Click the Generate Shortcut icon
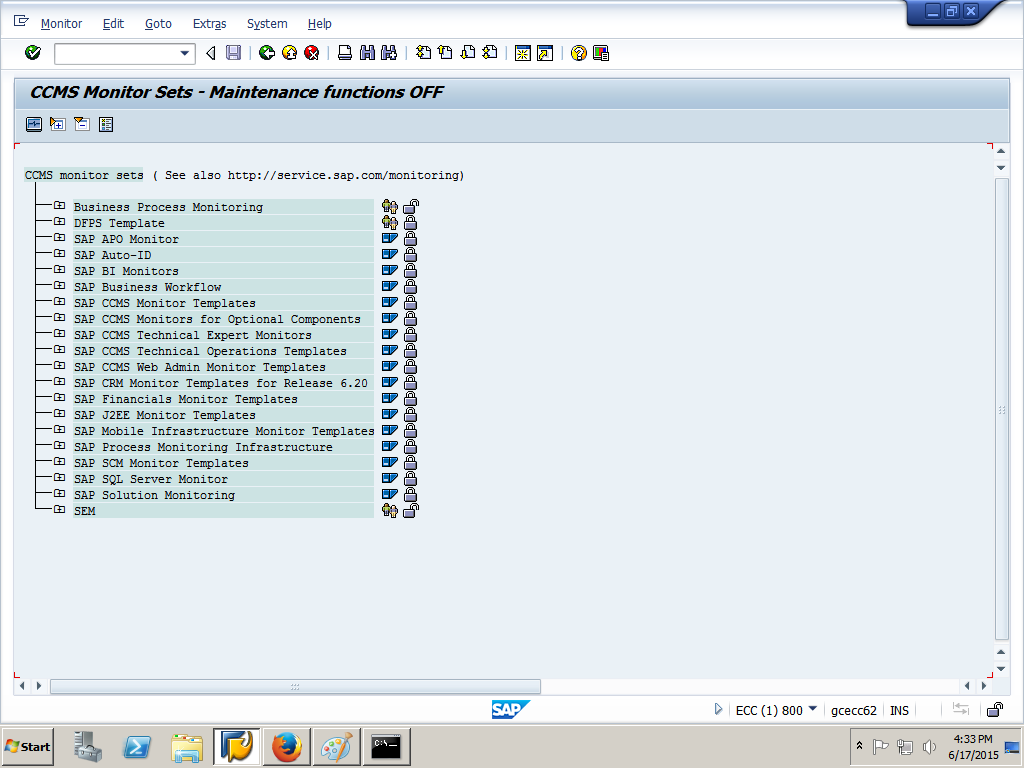Image resolution: width=1024 pixels, height=768 pixels. pyautogui.click(x=545, y=53)
